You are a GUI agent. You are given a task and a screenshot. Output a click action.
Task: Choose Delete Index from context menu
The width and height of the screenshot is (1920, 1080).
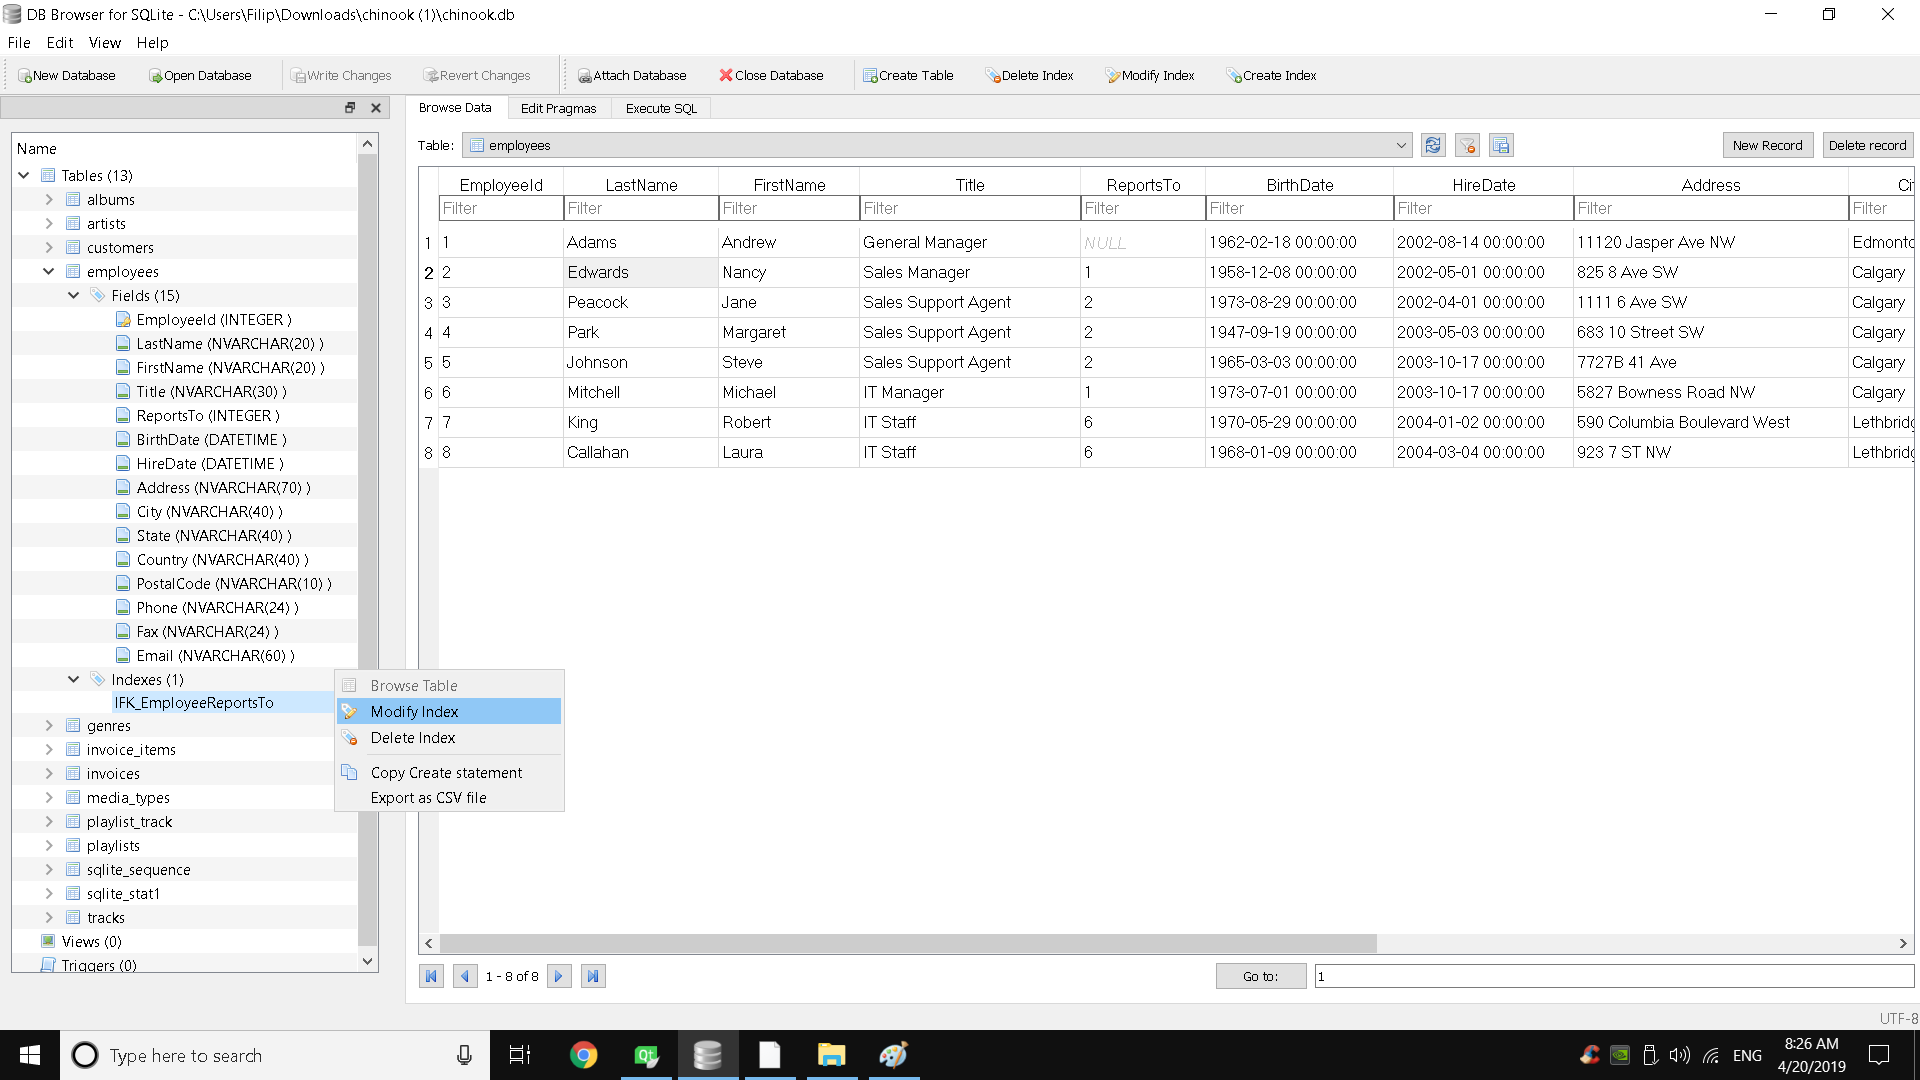coord(449,738)
